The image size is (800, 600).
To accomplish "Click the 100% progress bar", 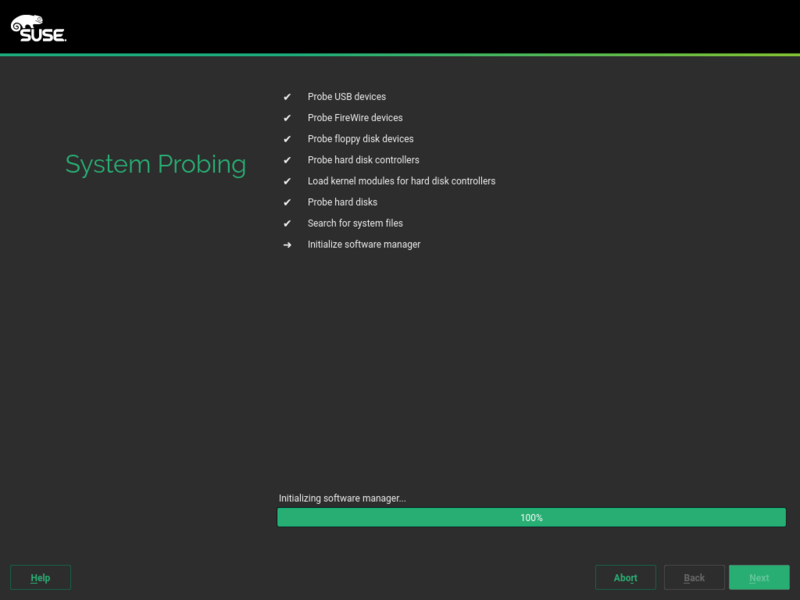I will 531,517.
